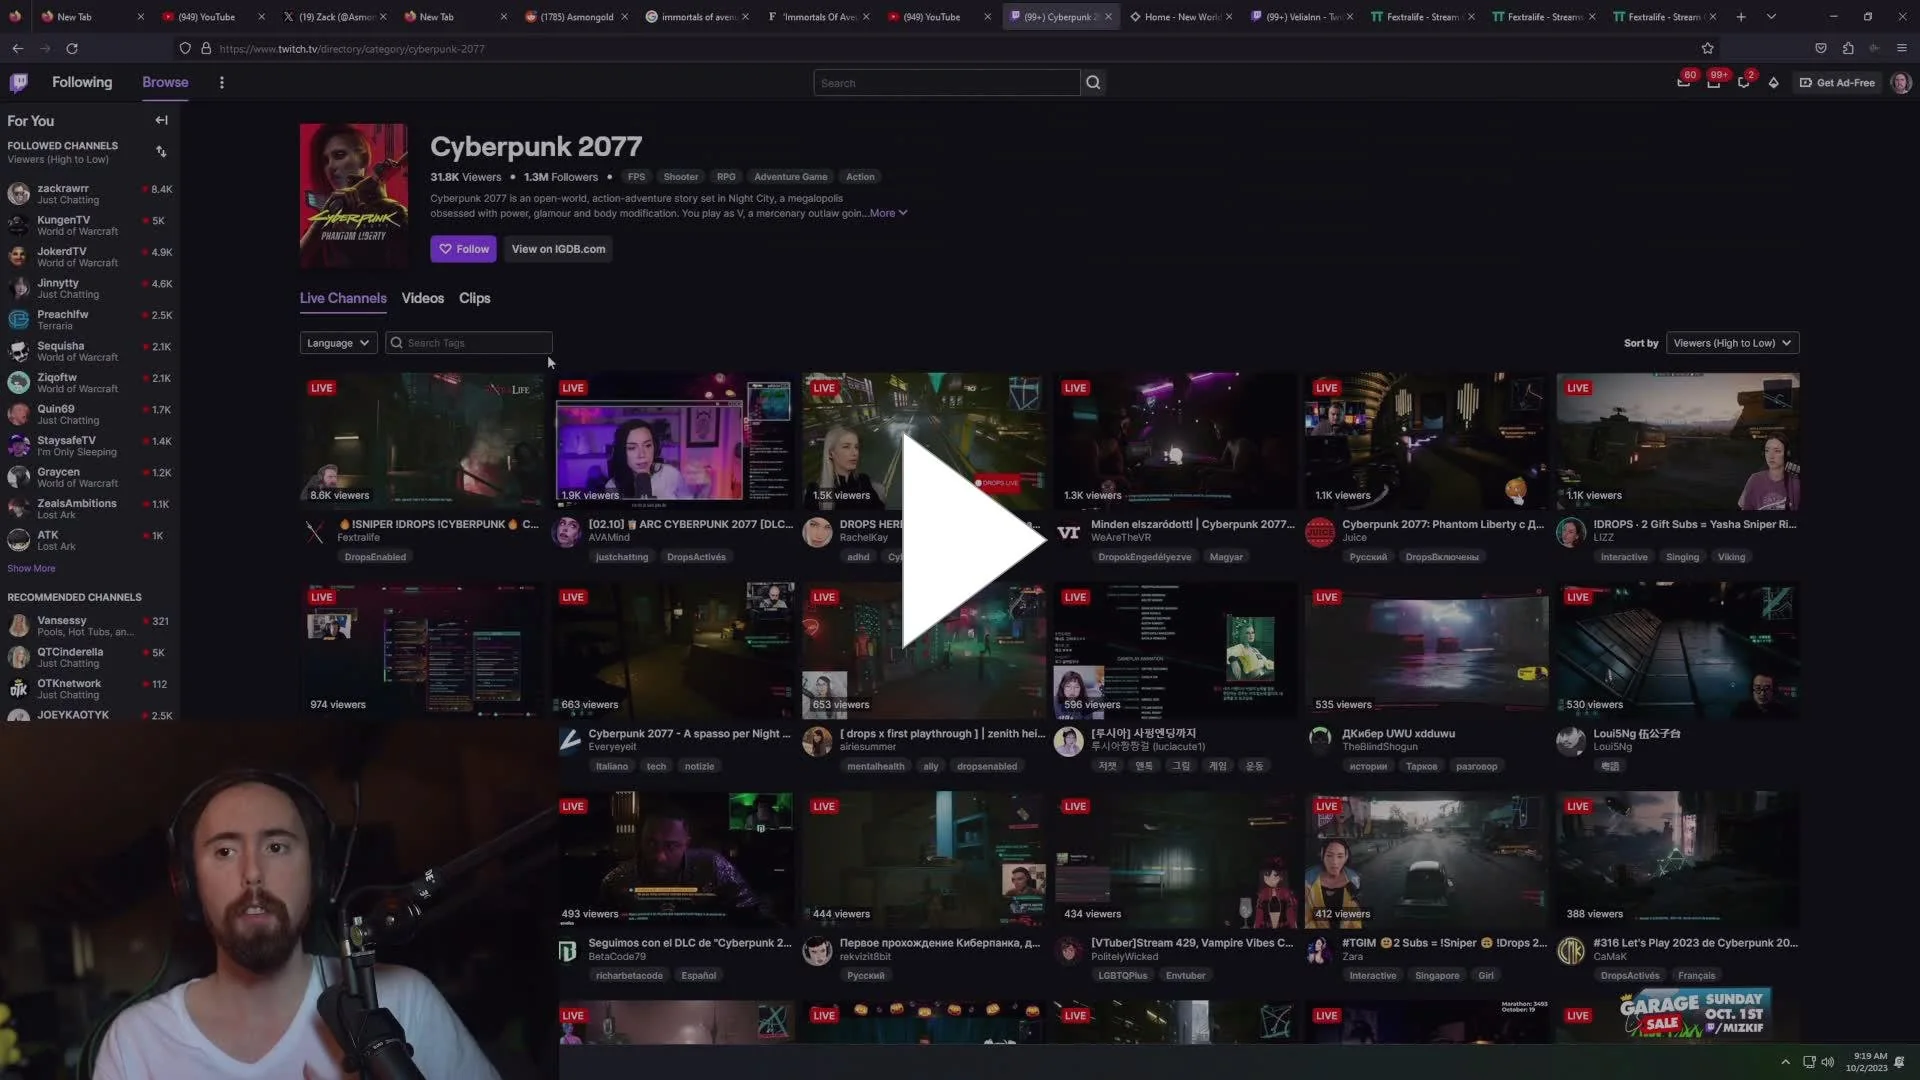The height and width of the screenshot is (1080, 1920).
Task: Open Preachlfw channel in sidebar
Action: tap(90, 320)
